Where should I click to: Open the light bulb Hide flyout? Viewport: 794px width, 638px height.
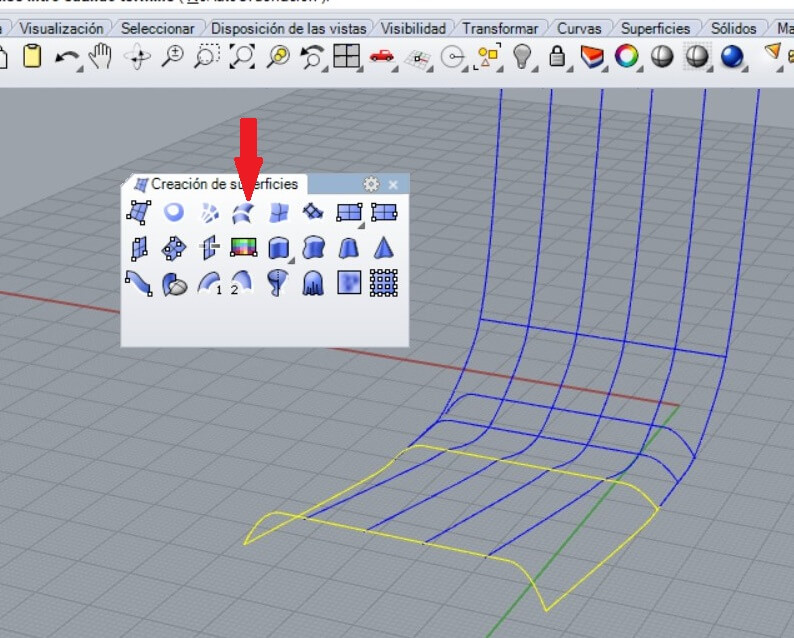pos(535,69)
